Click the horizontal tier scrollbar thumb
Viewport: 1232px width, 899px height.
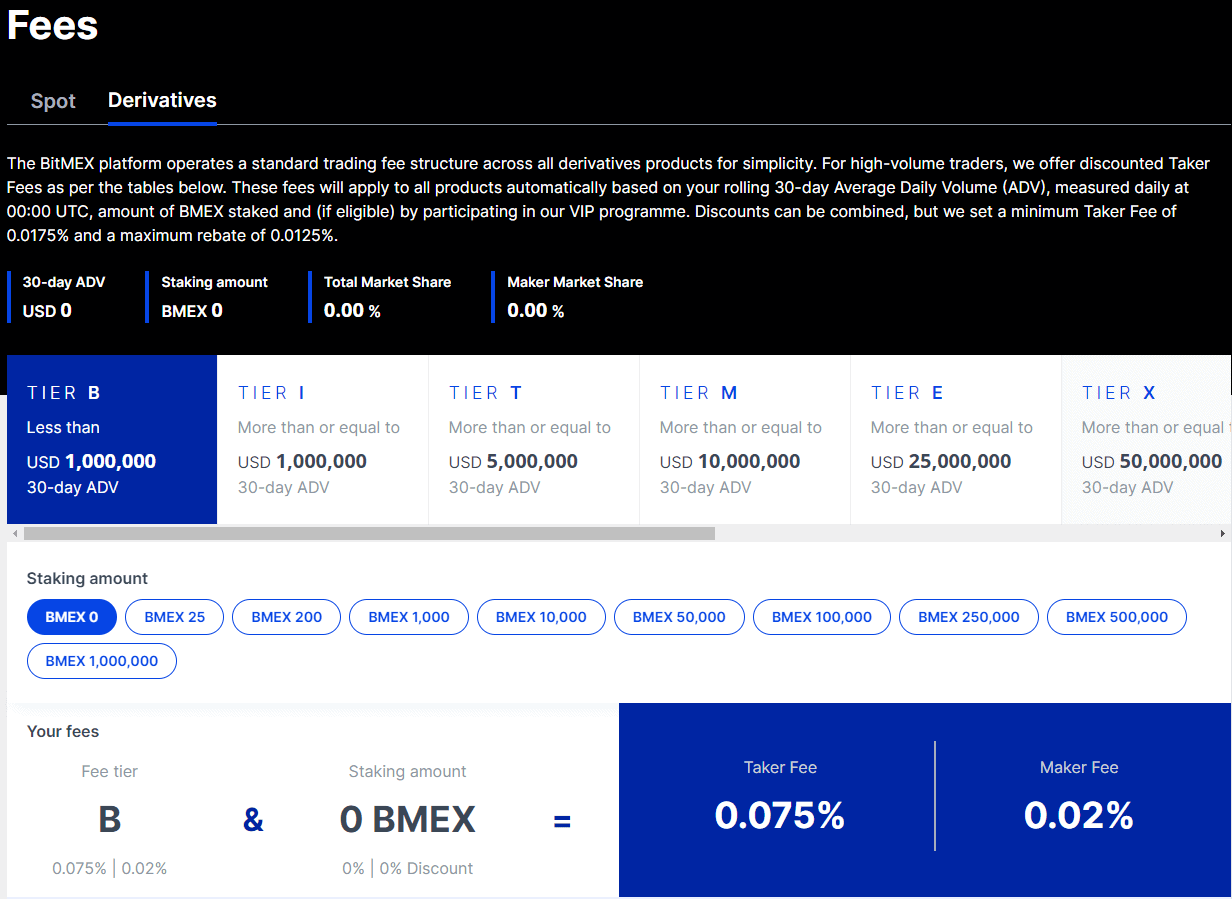[369, 534]
